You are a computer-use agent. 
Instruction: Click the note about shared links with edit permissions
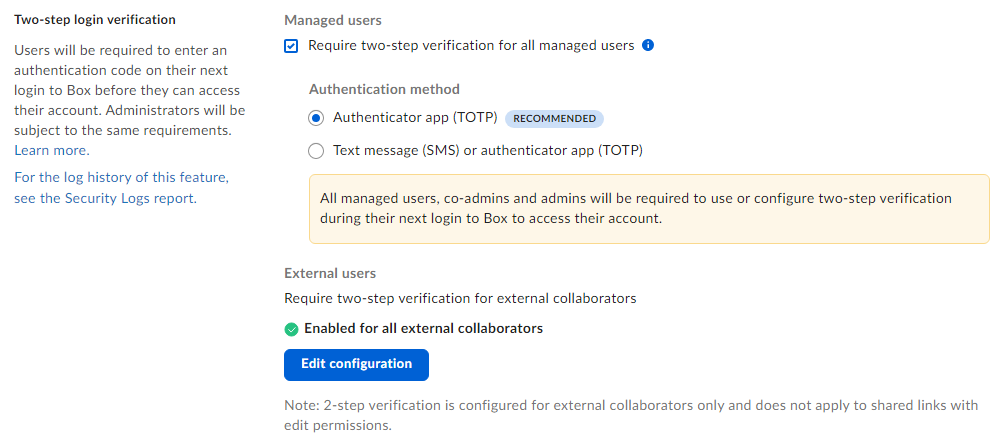631,415
